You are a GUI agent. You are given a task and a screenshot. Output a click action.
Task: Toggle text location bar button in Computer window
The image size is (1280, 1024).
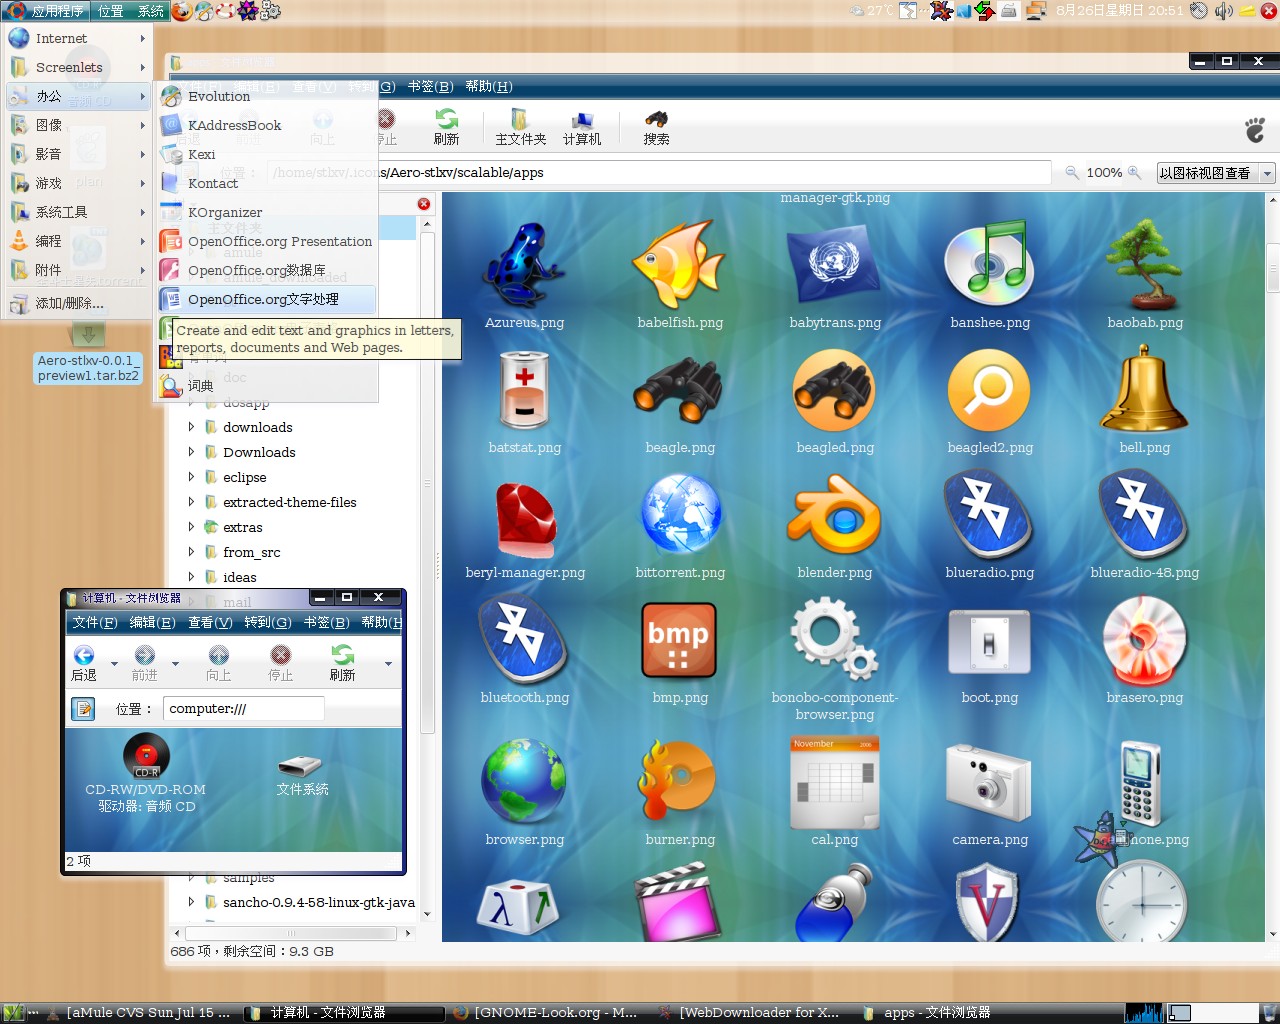click(x=83, y=709)
